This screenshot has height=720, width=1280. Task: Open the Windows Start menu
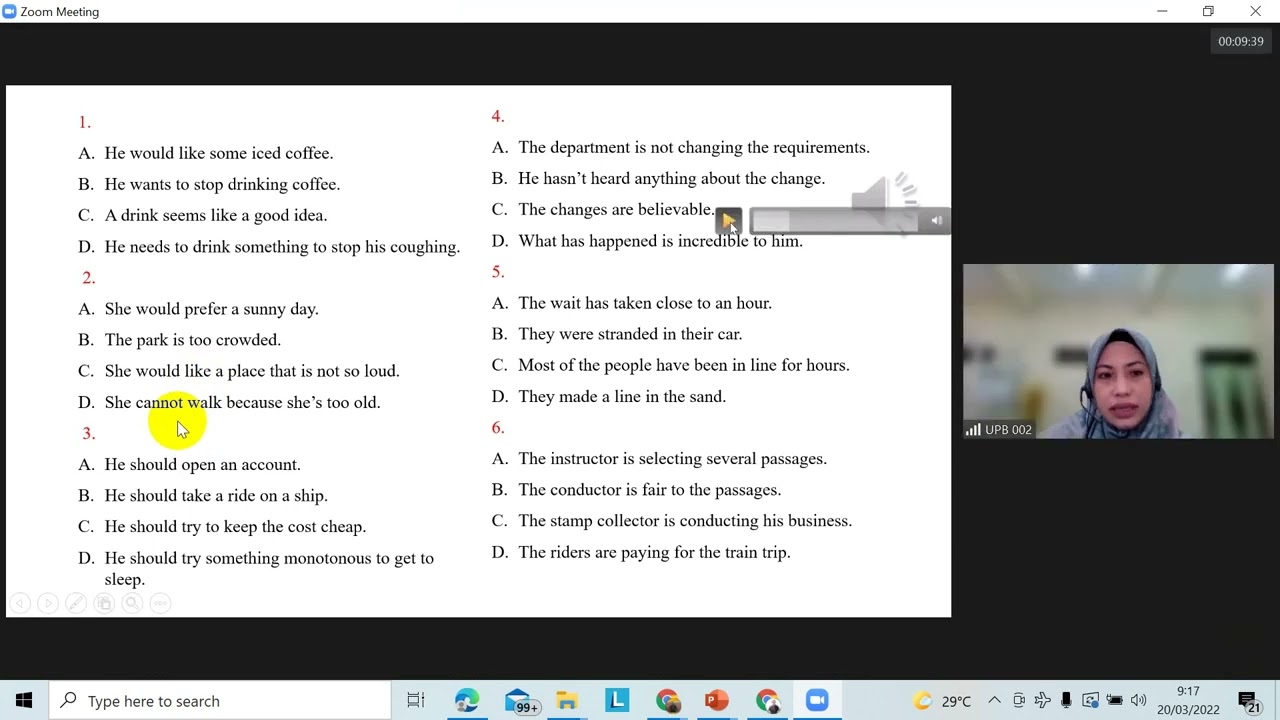(x=24, y=701)
